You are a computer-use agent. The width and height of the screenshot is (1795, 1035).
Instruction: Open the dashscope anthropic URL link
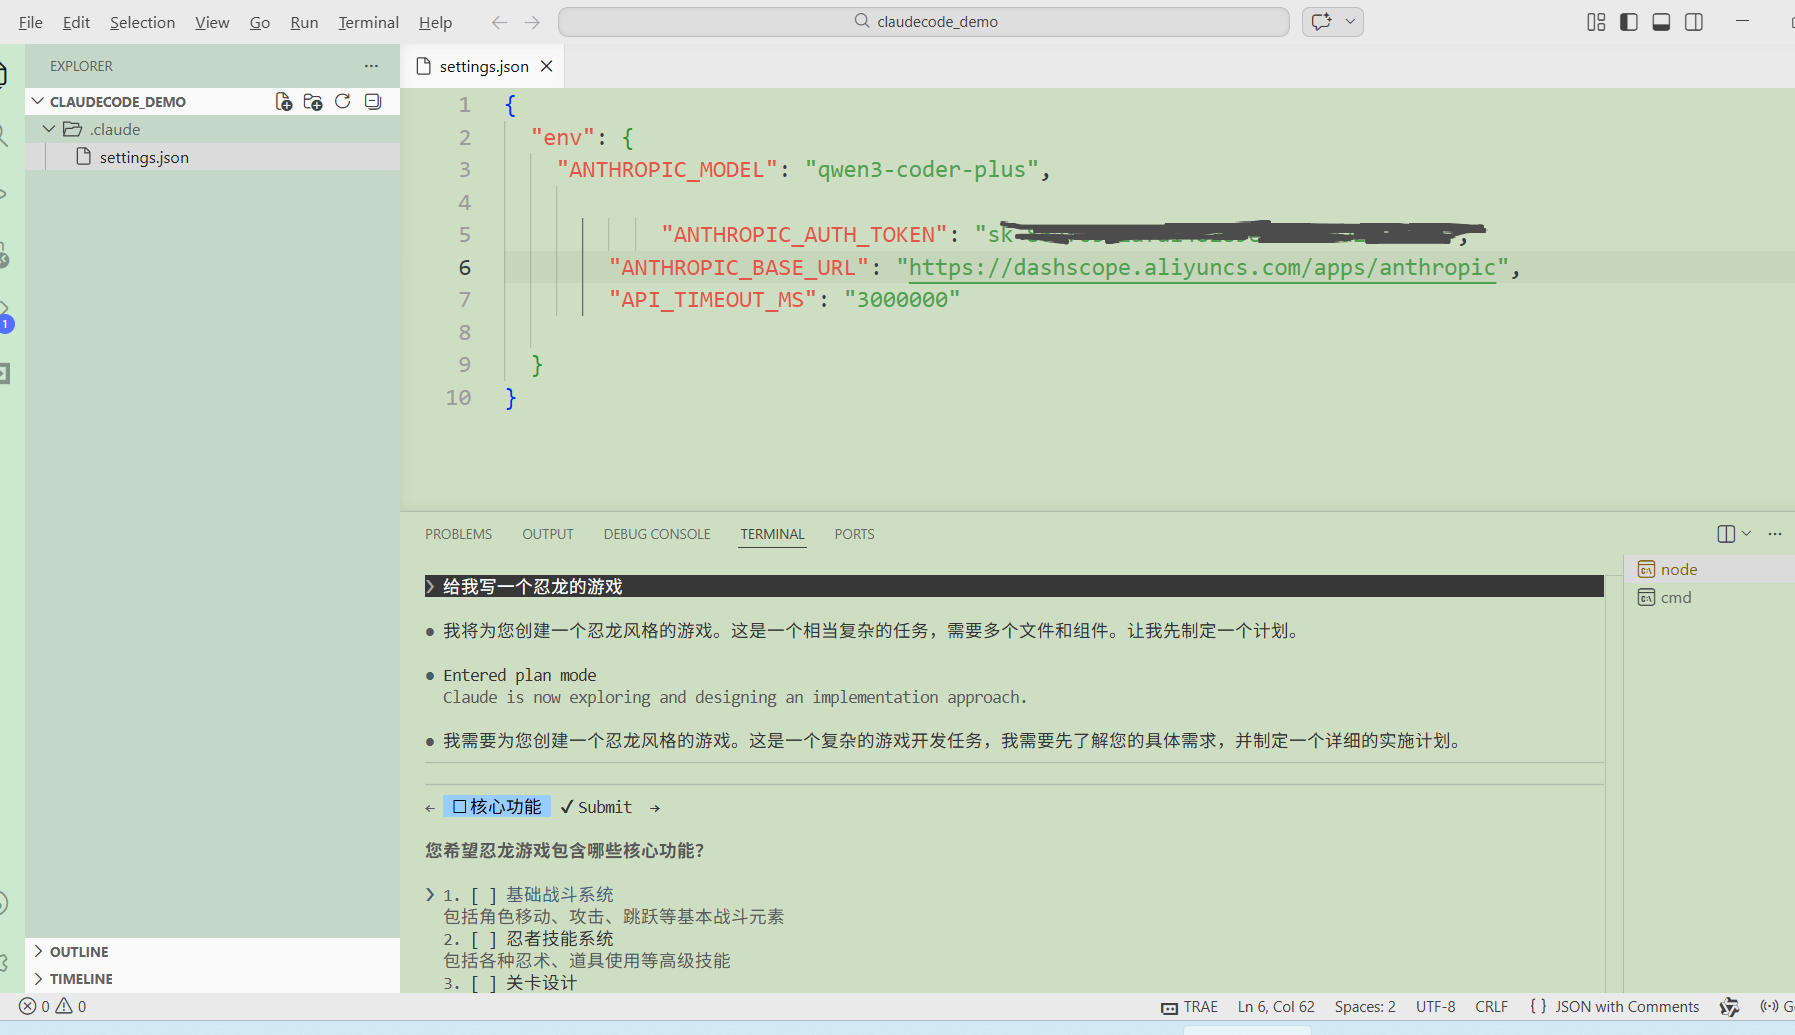[x=1202, y=268]
